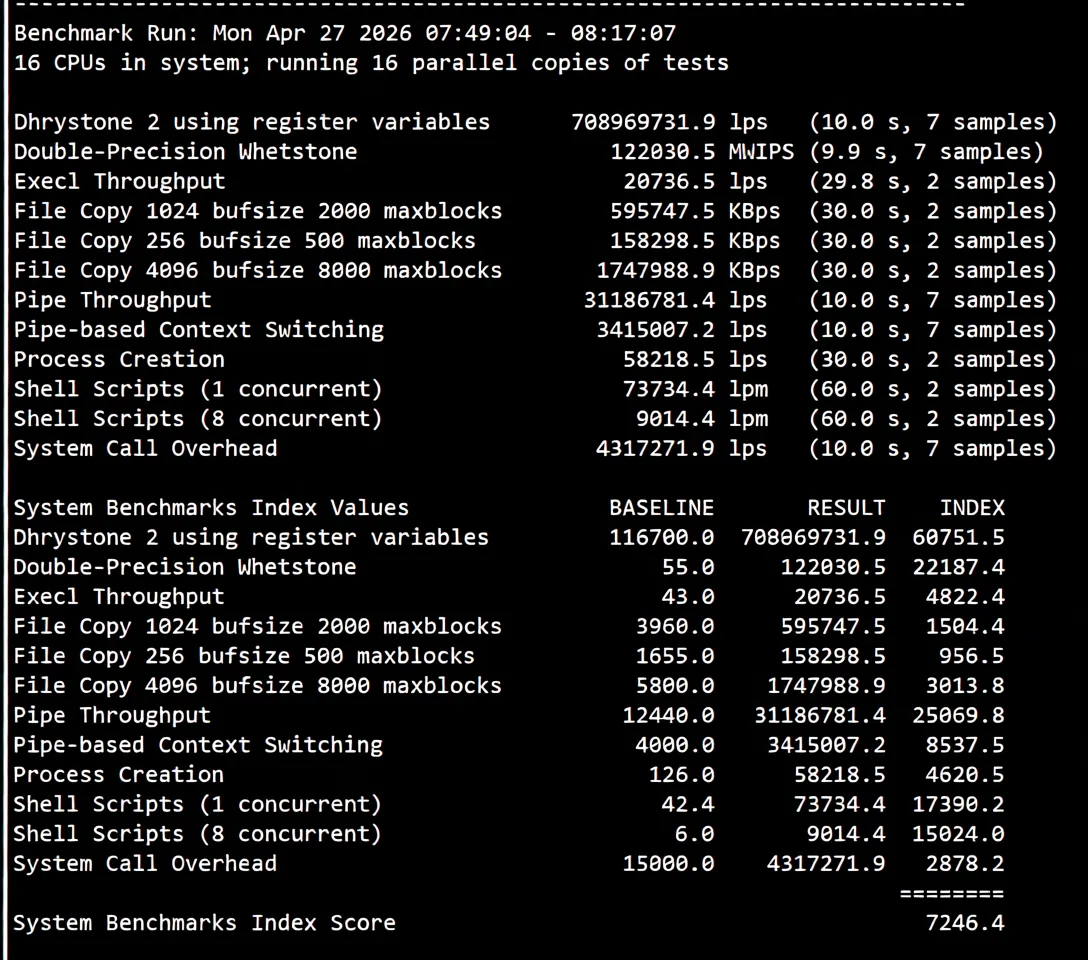
Task: Click the Process Creation index 4620.5
Action: point(965,775)
